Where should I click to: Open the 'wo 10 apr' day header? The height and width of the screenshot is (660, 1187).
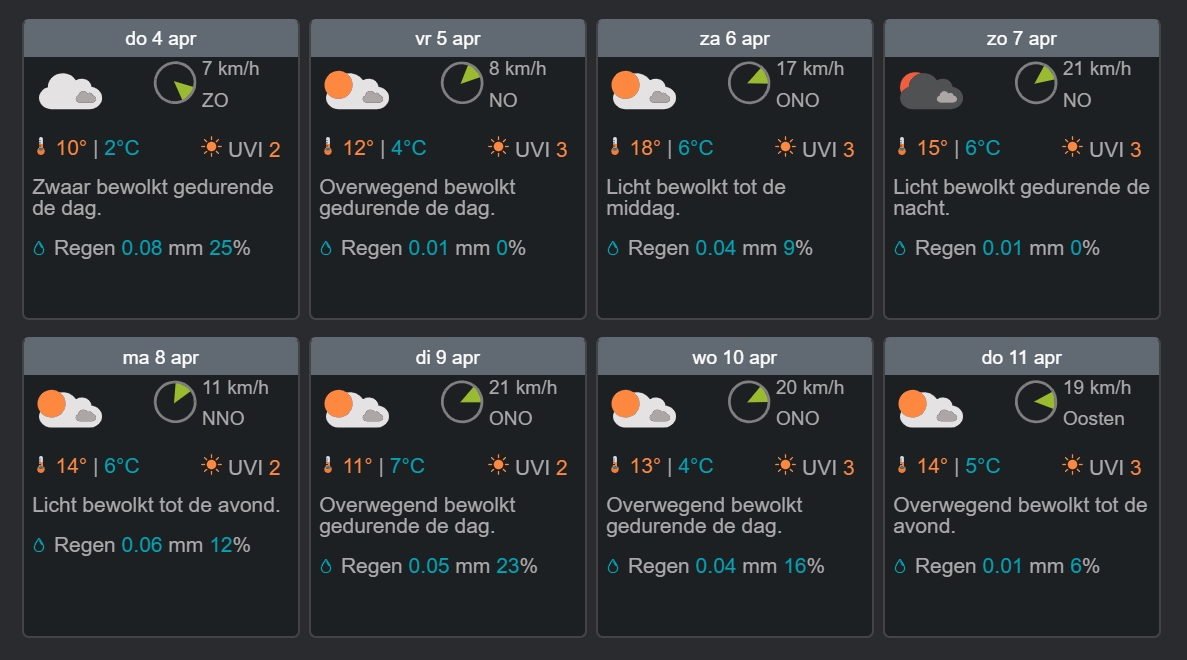pos(735,357)
